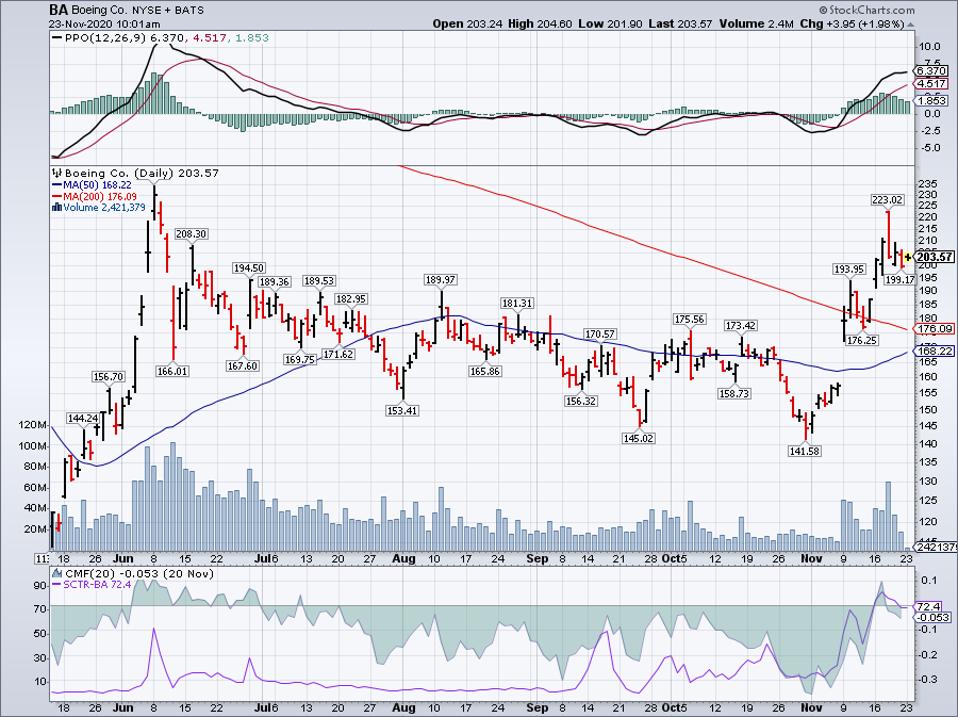The image size is (958, 717).
Task: Click the 189.97 August high label
Action: click(441, 280)
